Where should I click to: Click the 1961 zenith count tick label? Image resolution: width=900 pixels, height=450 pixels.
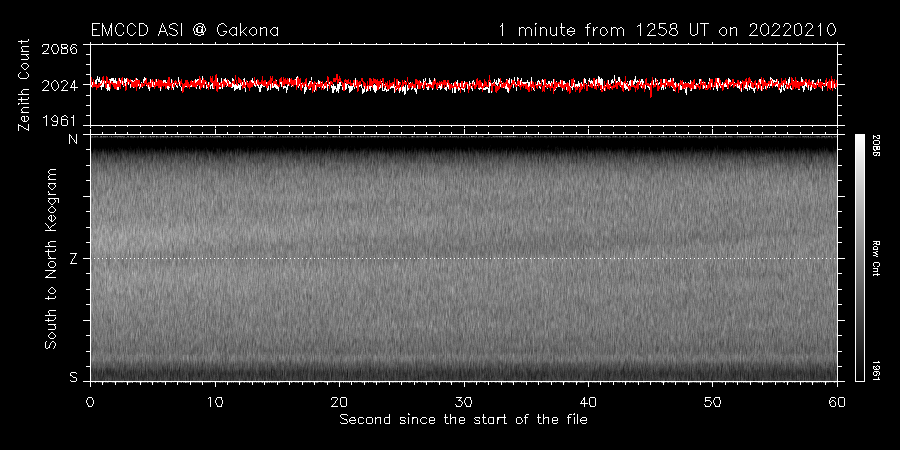pyautogui.click(x=60, y=121)
